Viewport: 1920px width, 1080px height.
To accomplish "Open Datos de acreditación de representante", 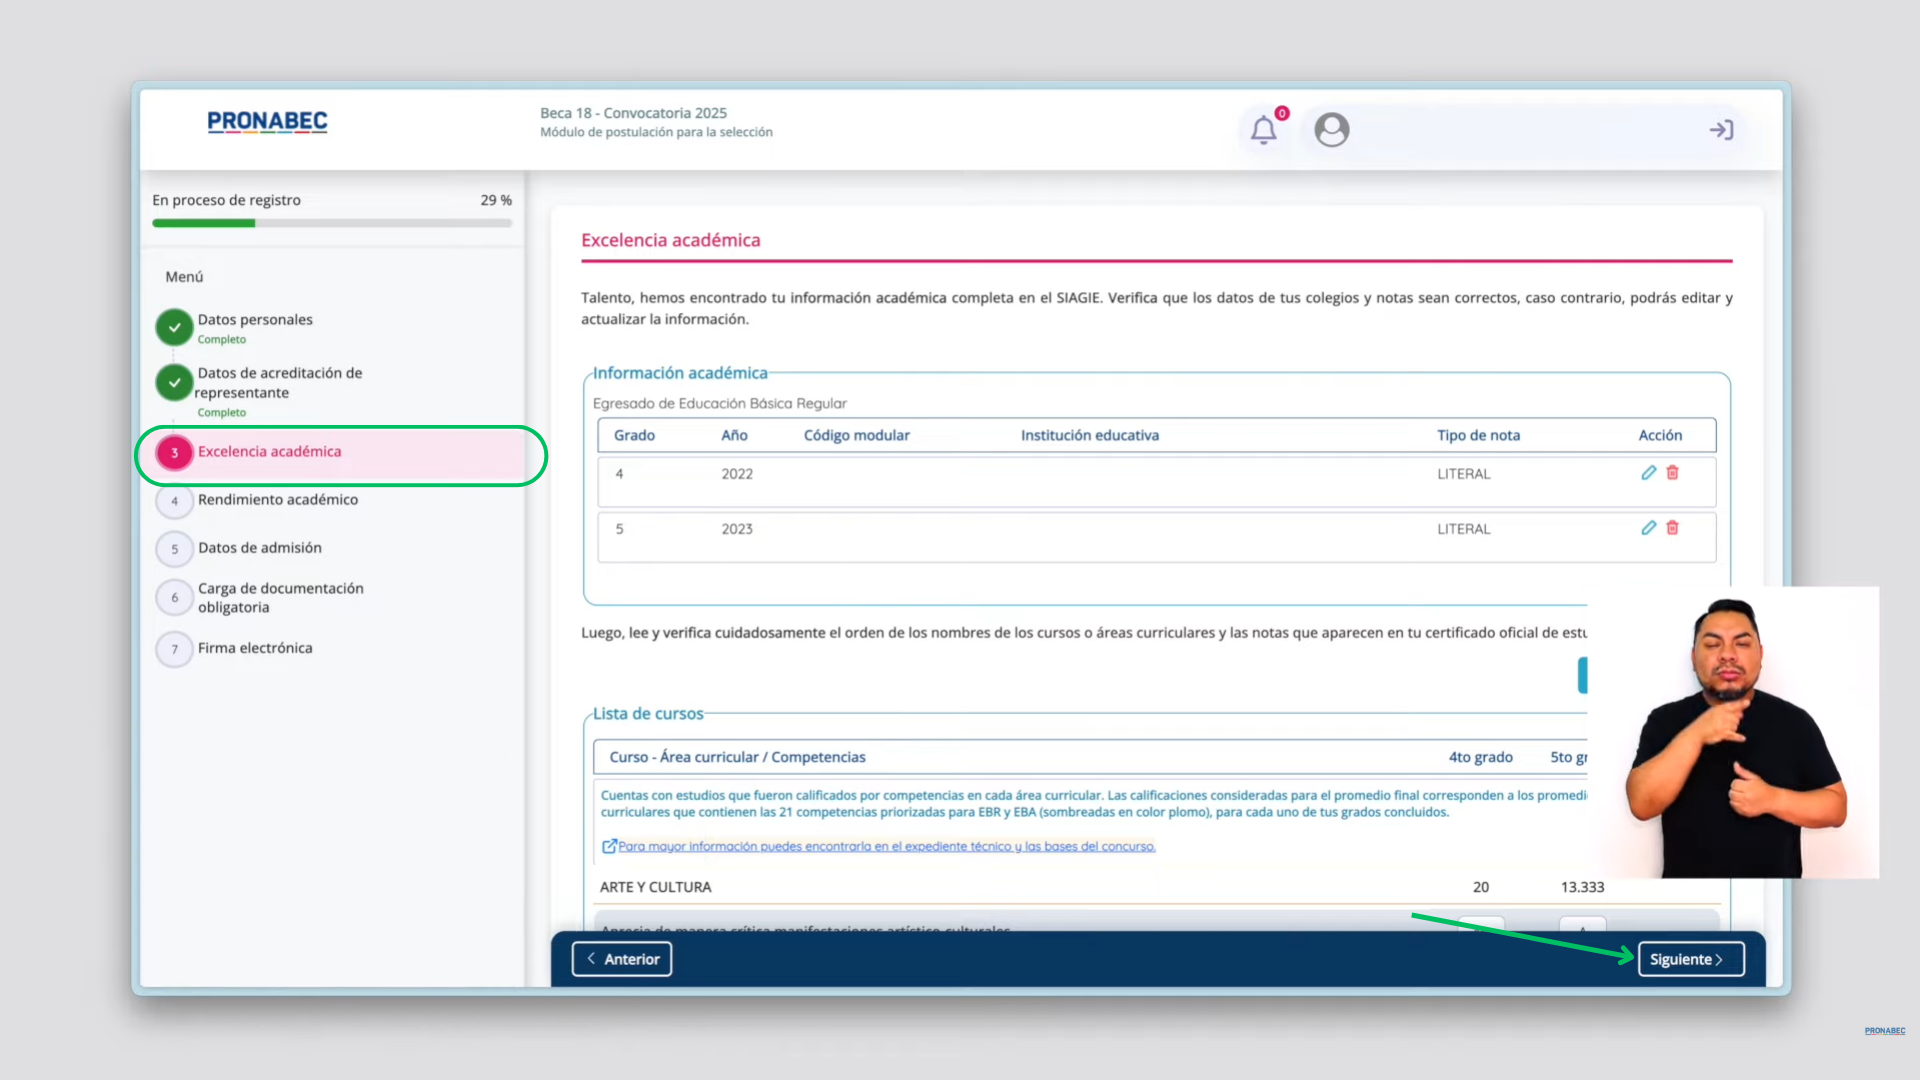I will pyautogui.click(x=279, y=383).
